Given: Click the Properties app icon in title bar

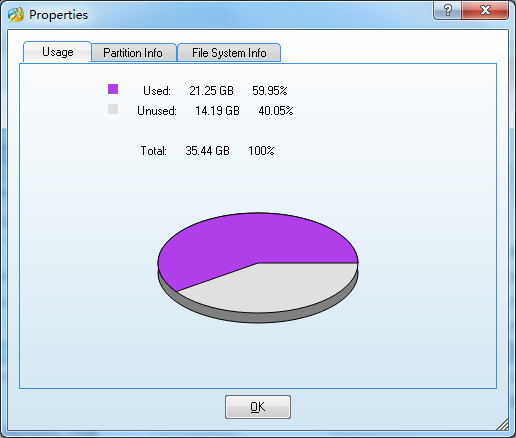Looking at the screenshot, I should 16,14.
